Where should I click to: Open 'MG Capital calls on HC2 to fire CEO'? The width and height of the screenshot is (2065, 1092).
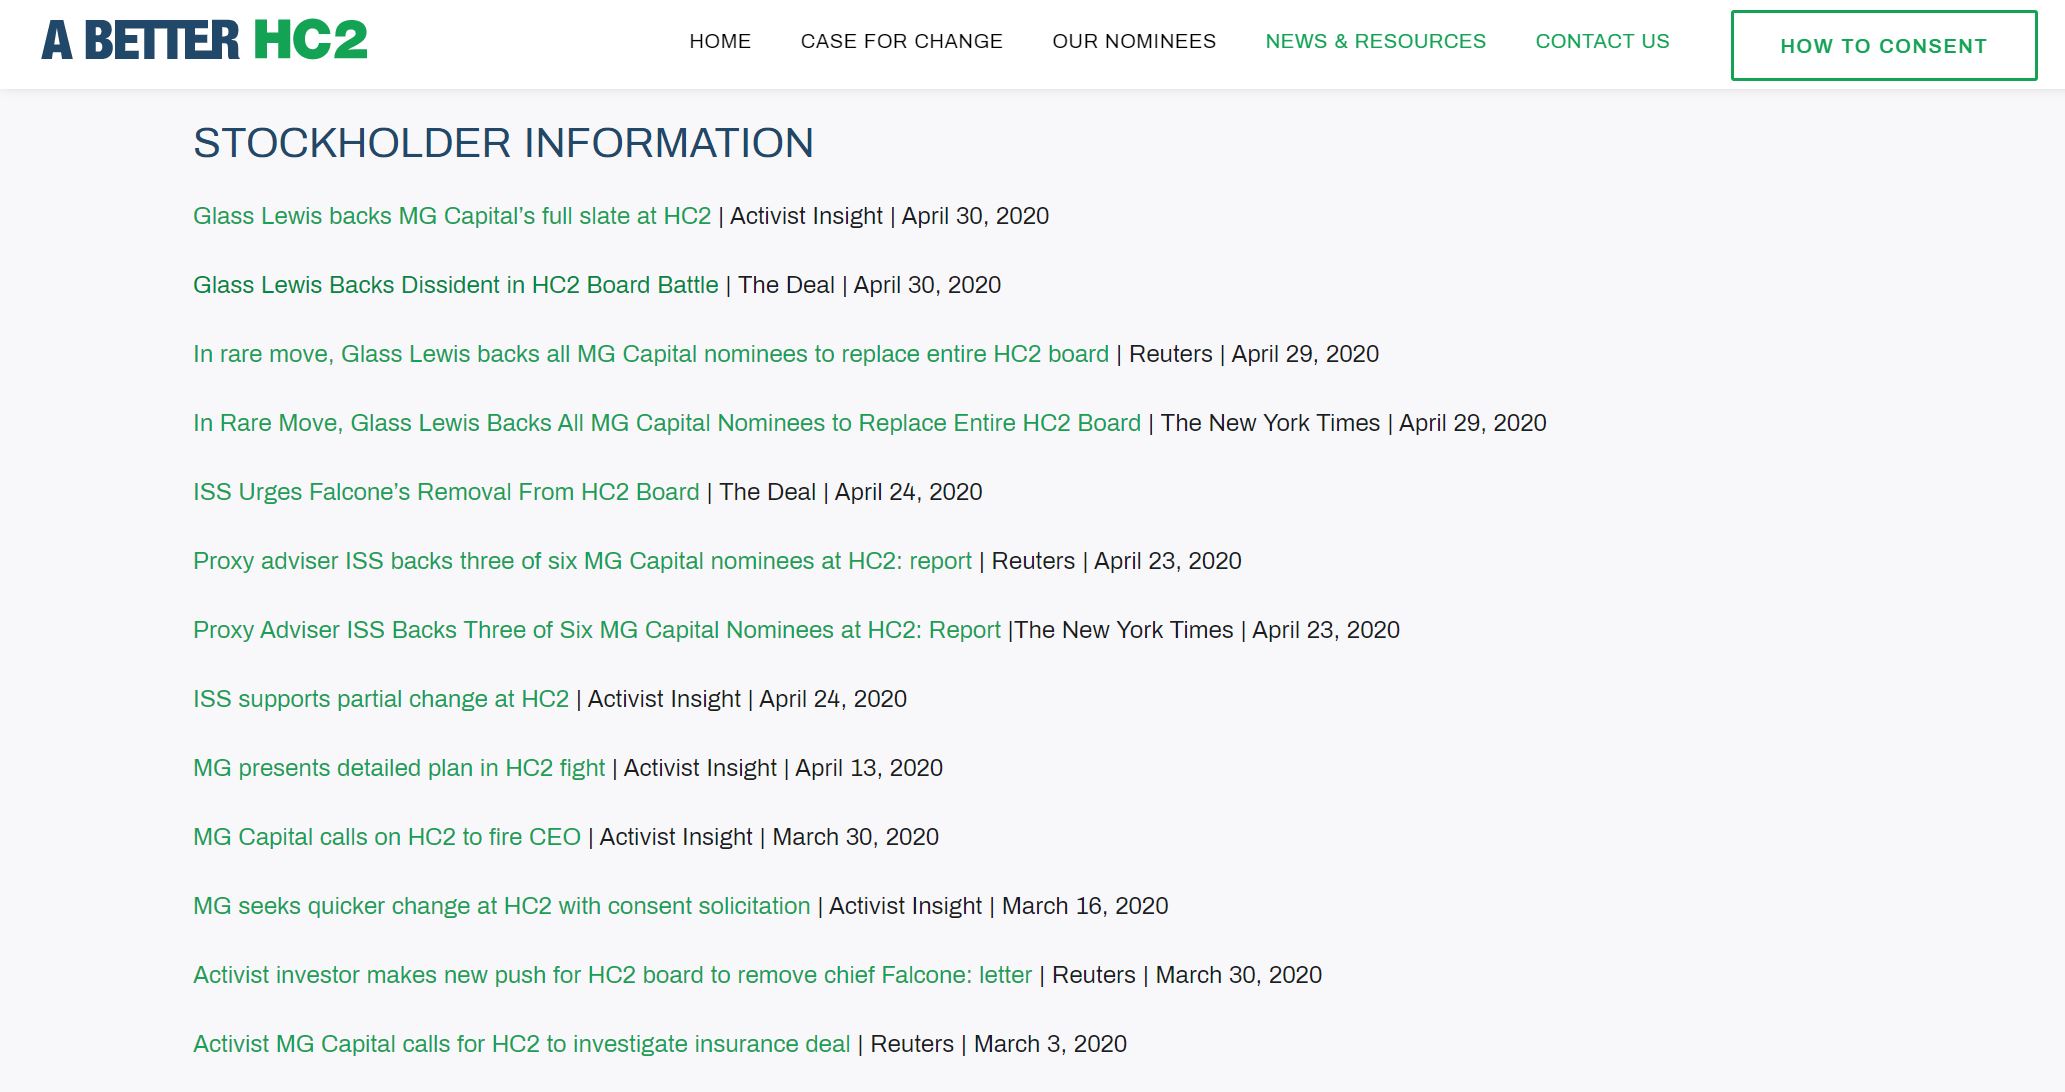386,837
